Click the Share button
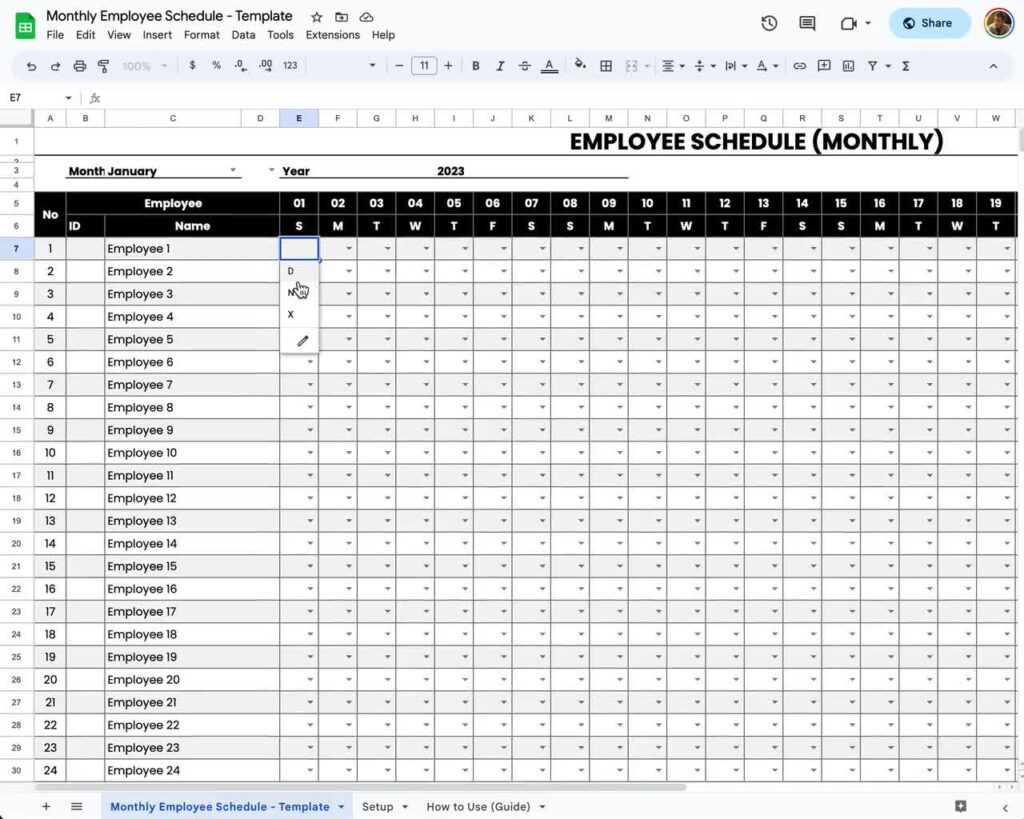The image size is (1024, 819). (929, 23)
